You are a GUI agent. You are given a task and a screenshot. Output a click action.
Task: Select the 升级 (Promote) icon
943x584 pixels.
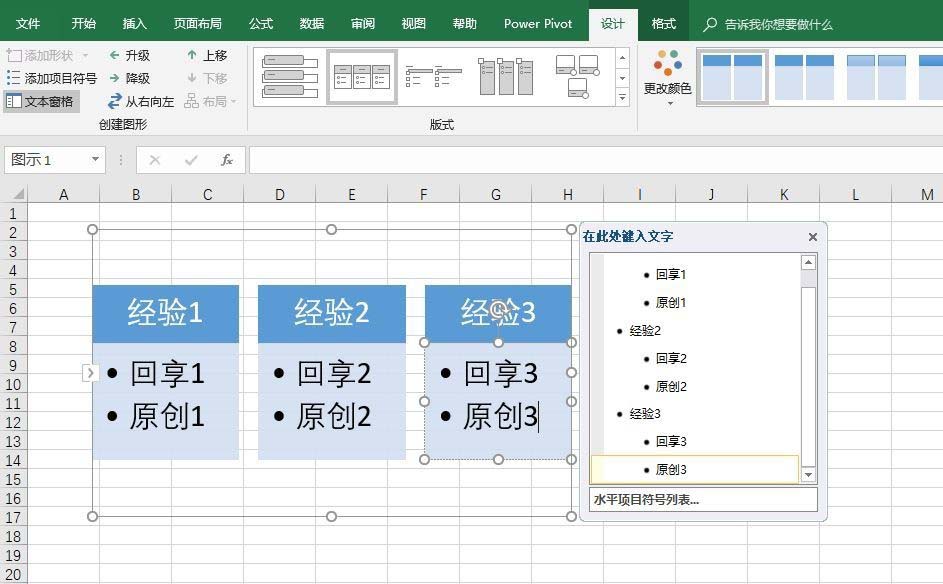[x=113, y=55]
